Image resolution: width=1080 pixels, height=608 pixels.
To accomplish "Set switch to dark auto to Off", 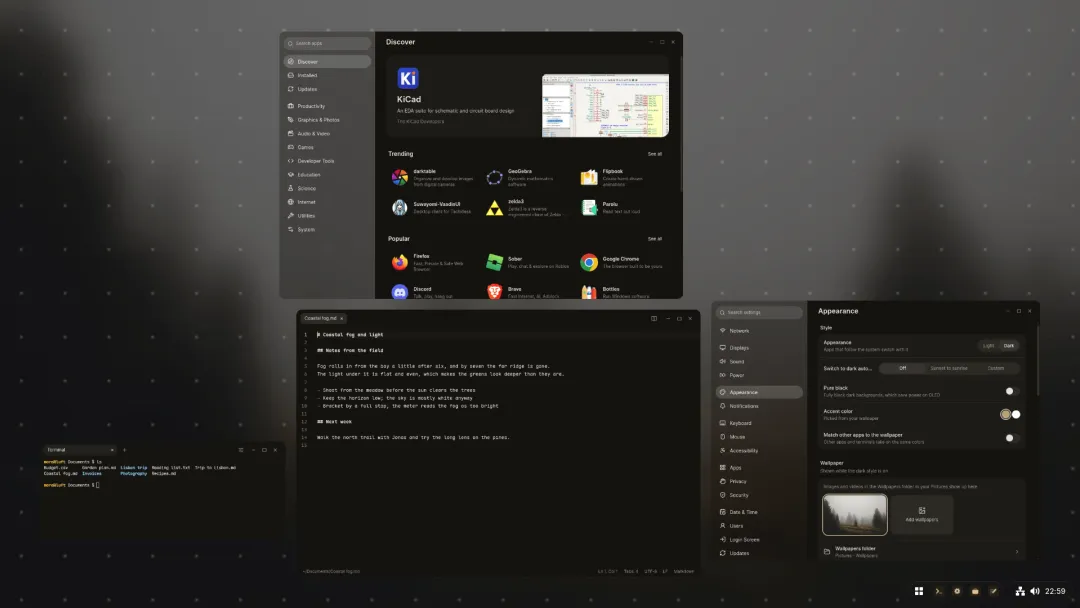I will [x=902, y=368].
